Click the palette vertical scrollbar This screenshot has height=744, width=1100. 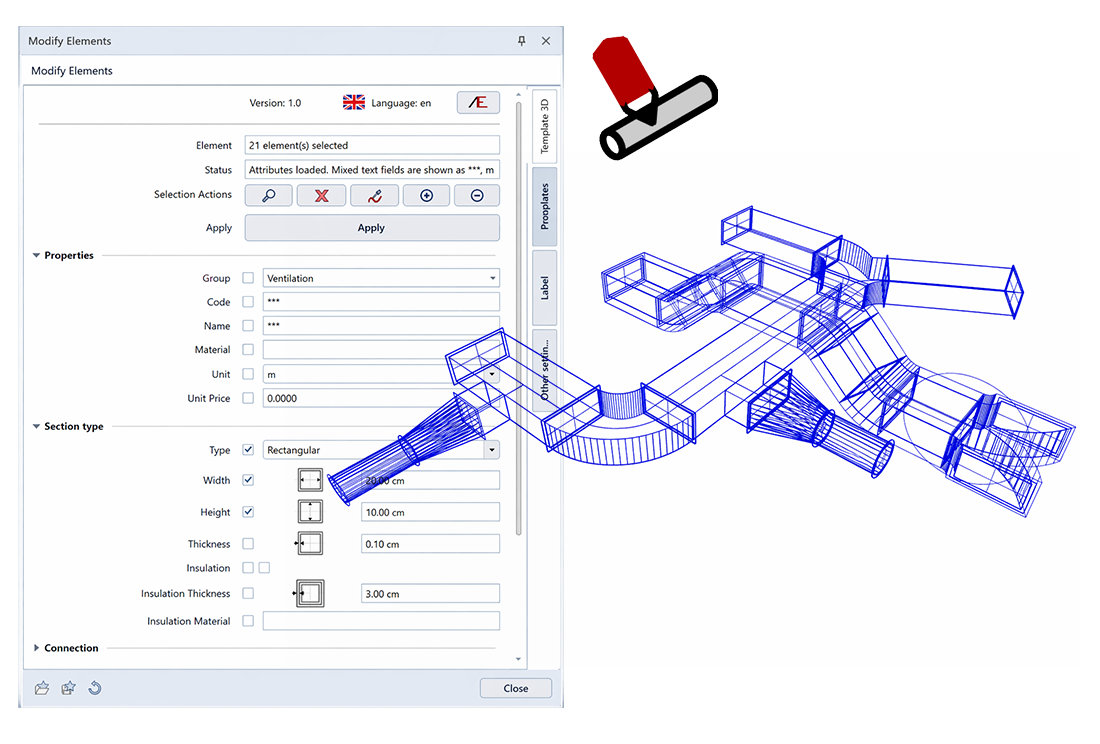click(x=518, y=319)
